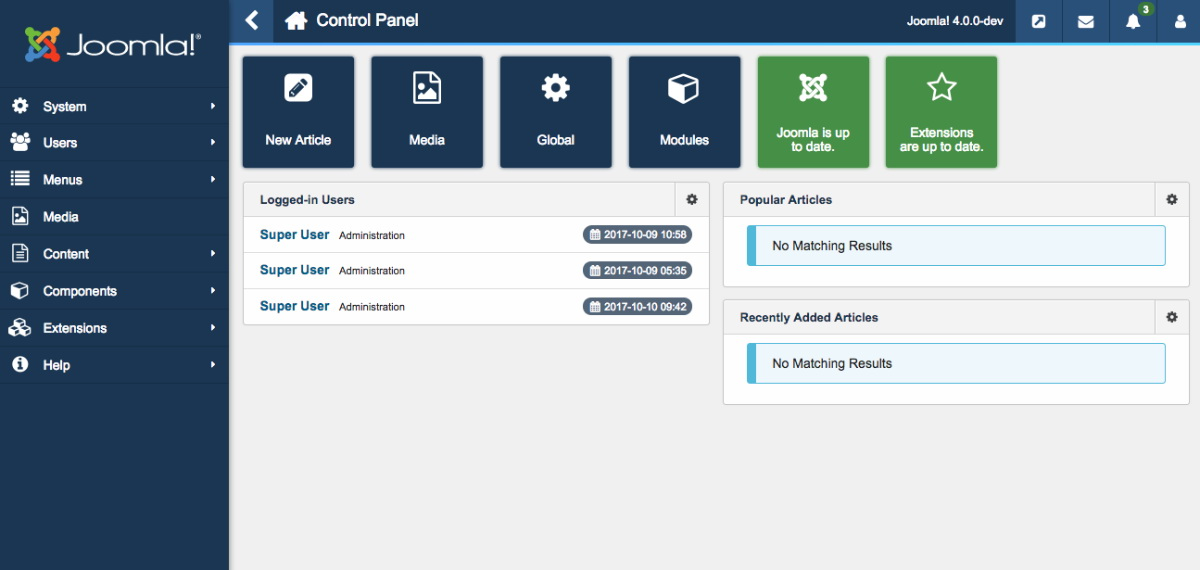Open the private messages envelope icon
This screenshot has height=570, width=1200.
[x=1085, y=21]
